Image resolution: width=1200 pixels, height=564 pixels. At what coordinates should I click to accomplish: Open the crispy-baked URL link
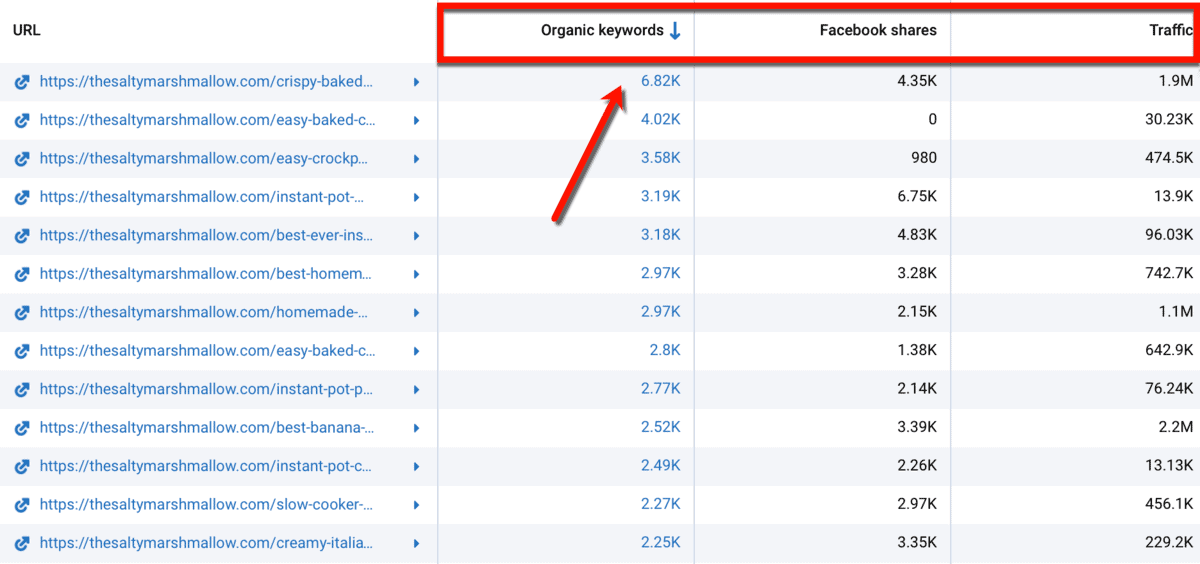[207, 82]
